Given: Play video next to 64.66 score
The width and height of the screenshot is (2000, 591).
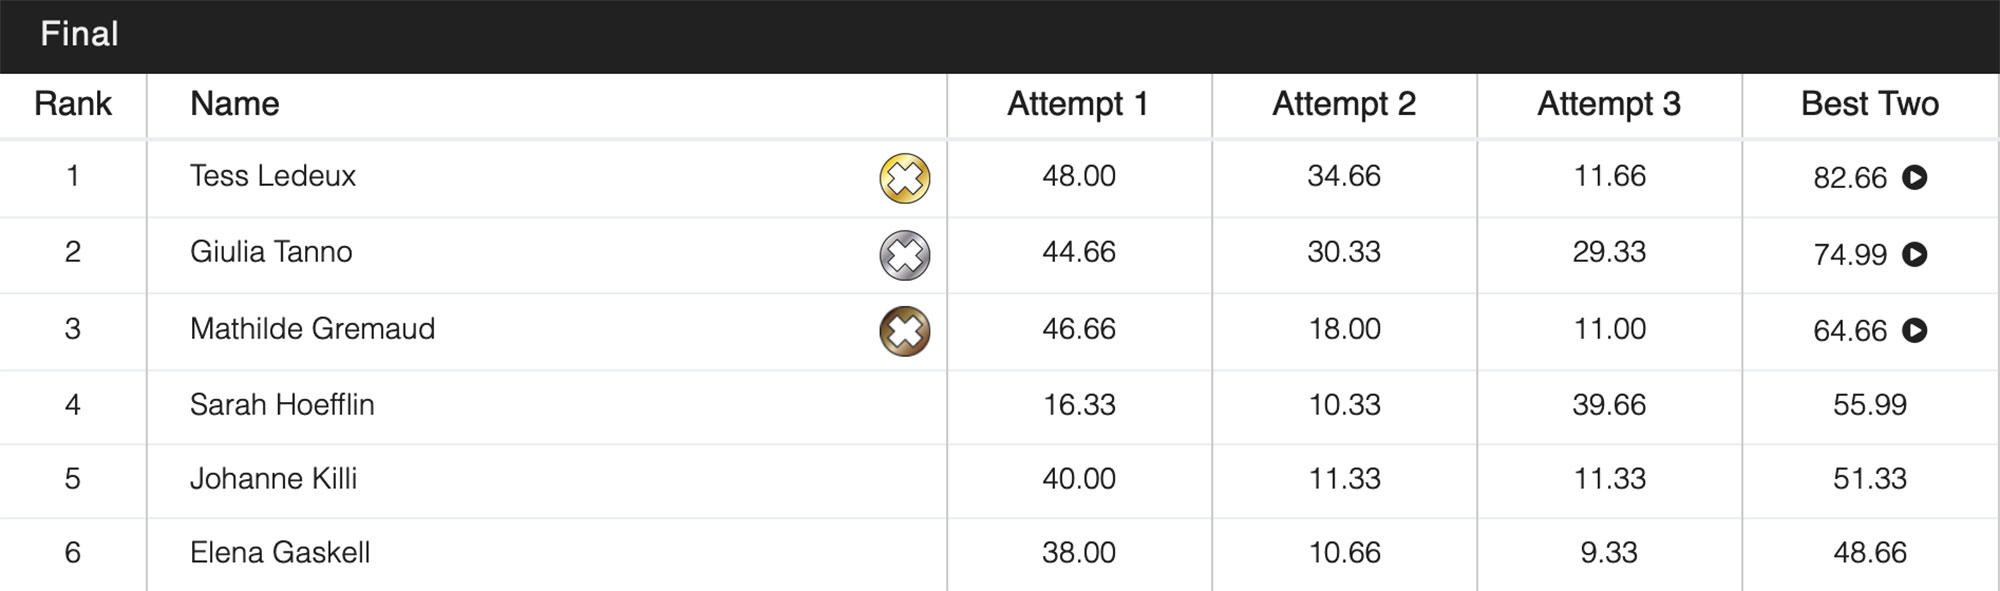Looking at the screenshot, I should pyautogui.click(x=1914, y=330).
